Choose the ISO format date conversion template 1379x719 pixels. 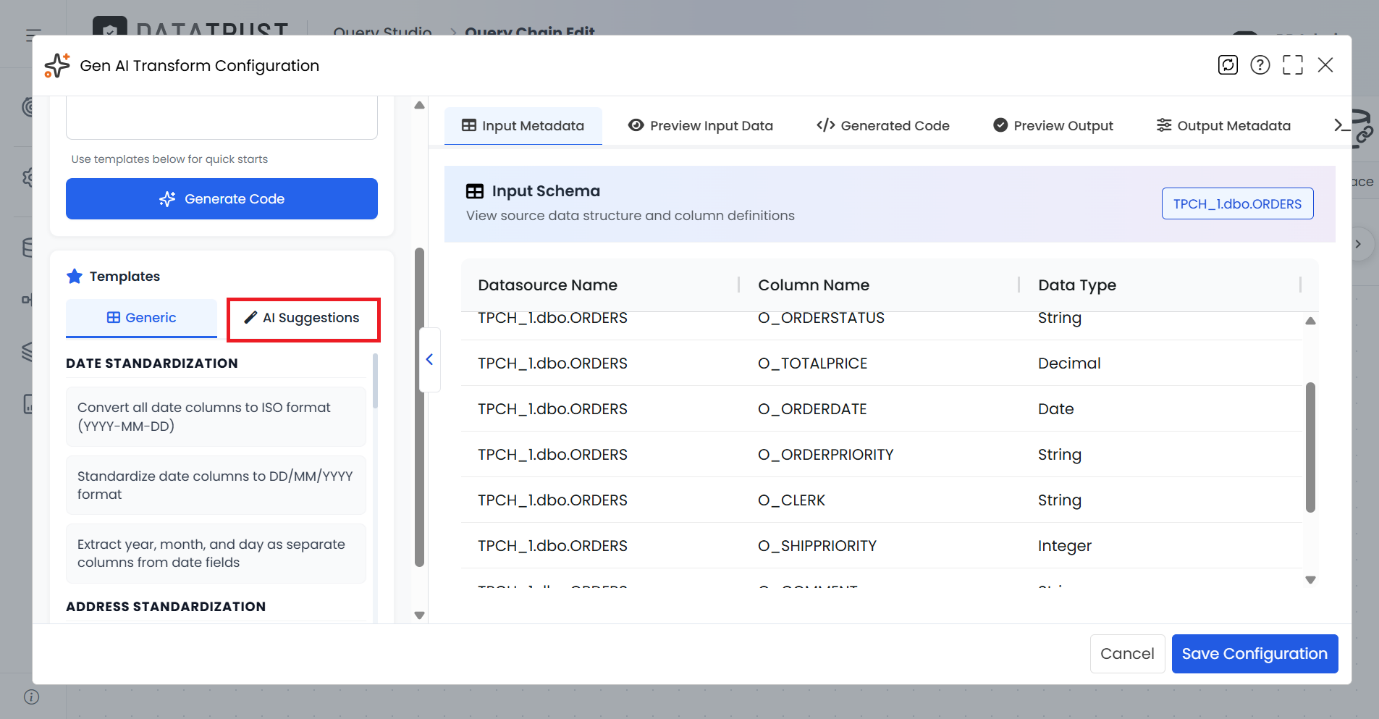point(216,416)
